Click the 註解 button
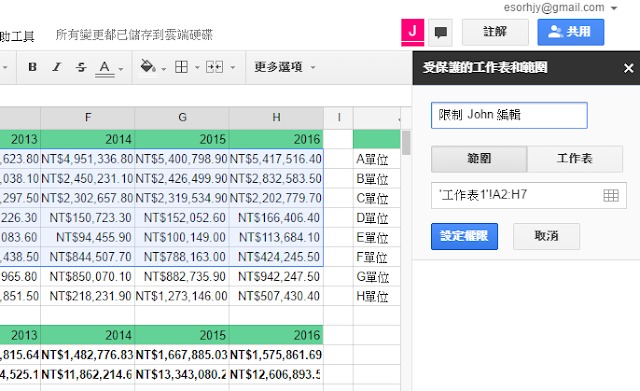The height and width of the screenshot is (391, 640). (495, 32)
